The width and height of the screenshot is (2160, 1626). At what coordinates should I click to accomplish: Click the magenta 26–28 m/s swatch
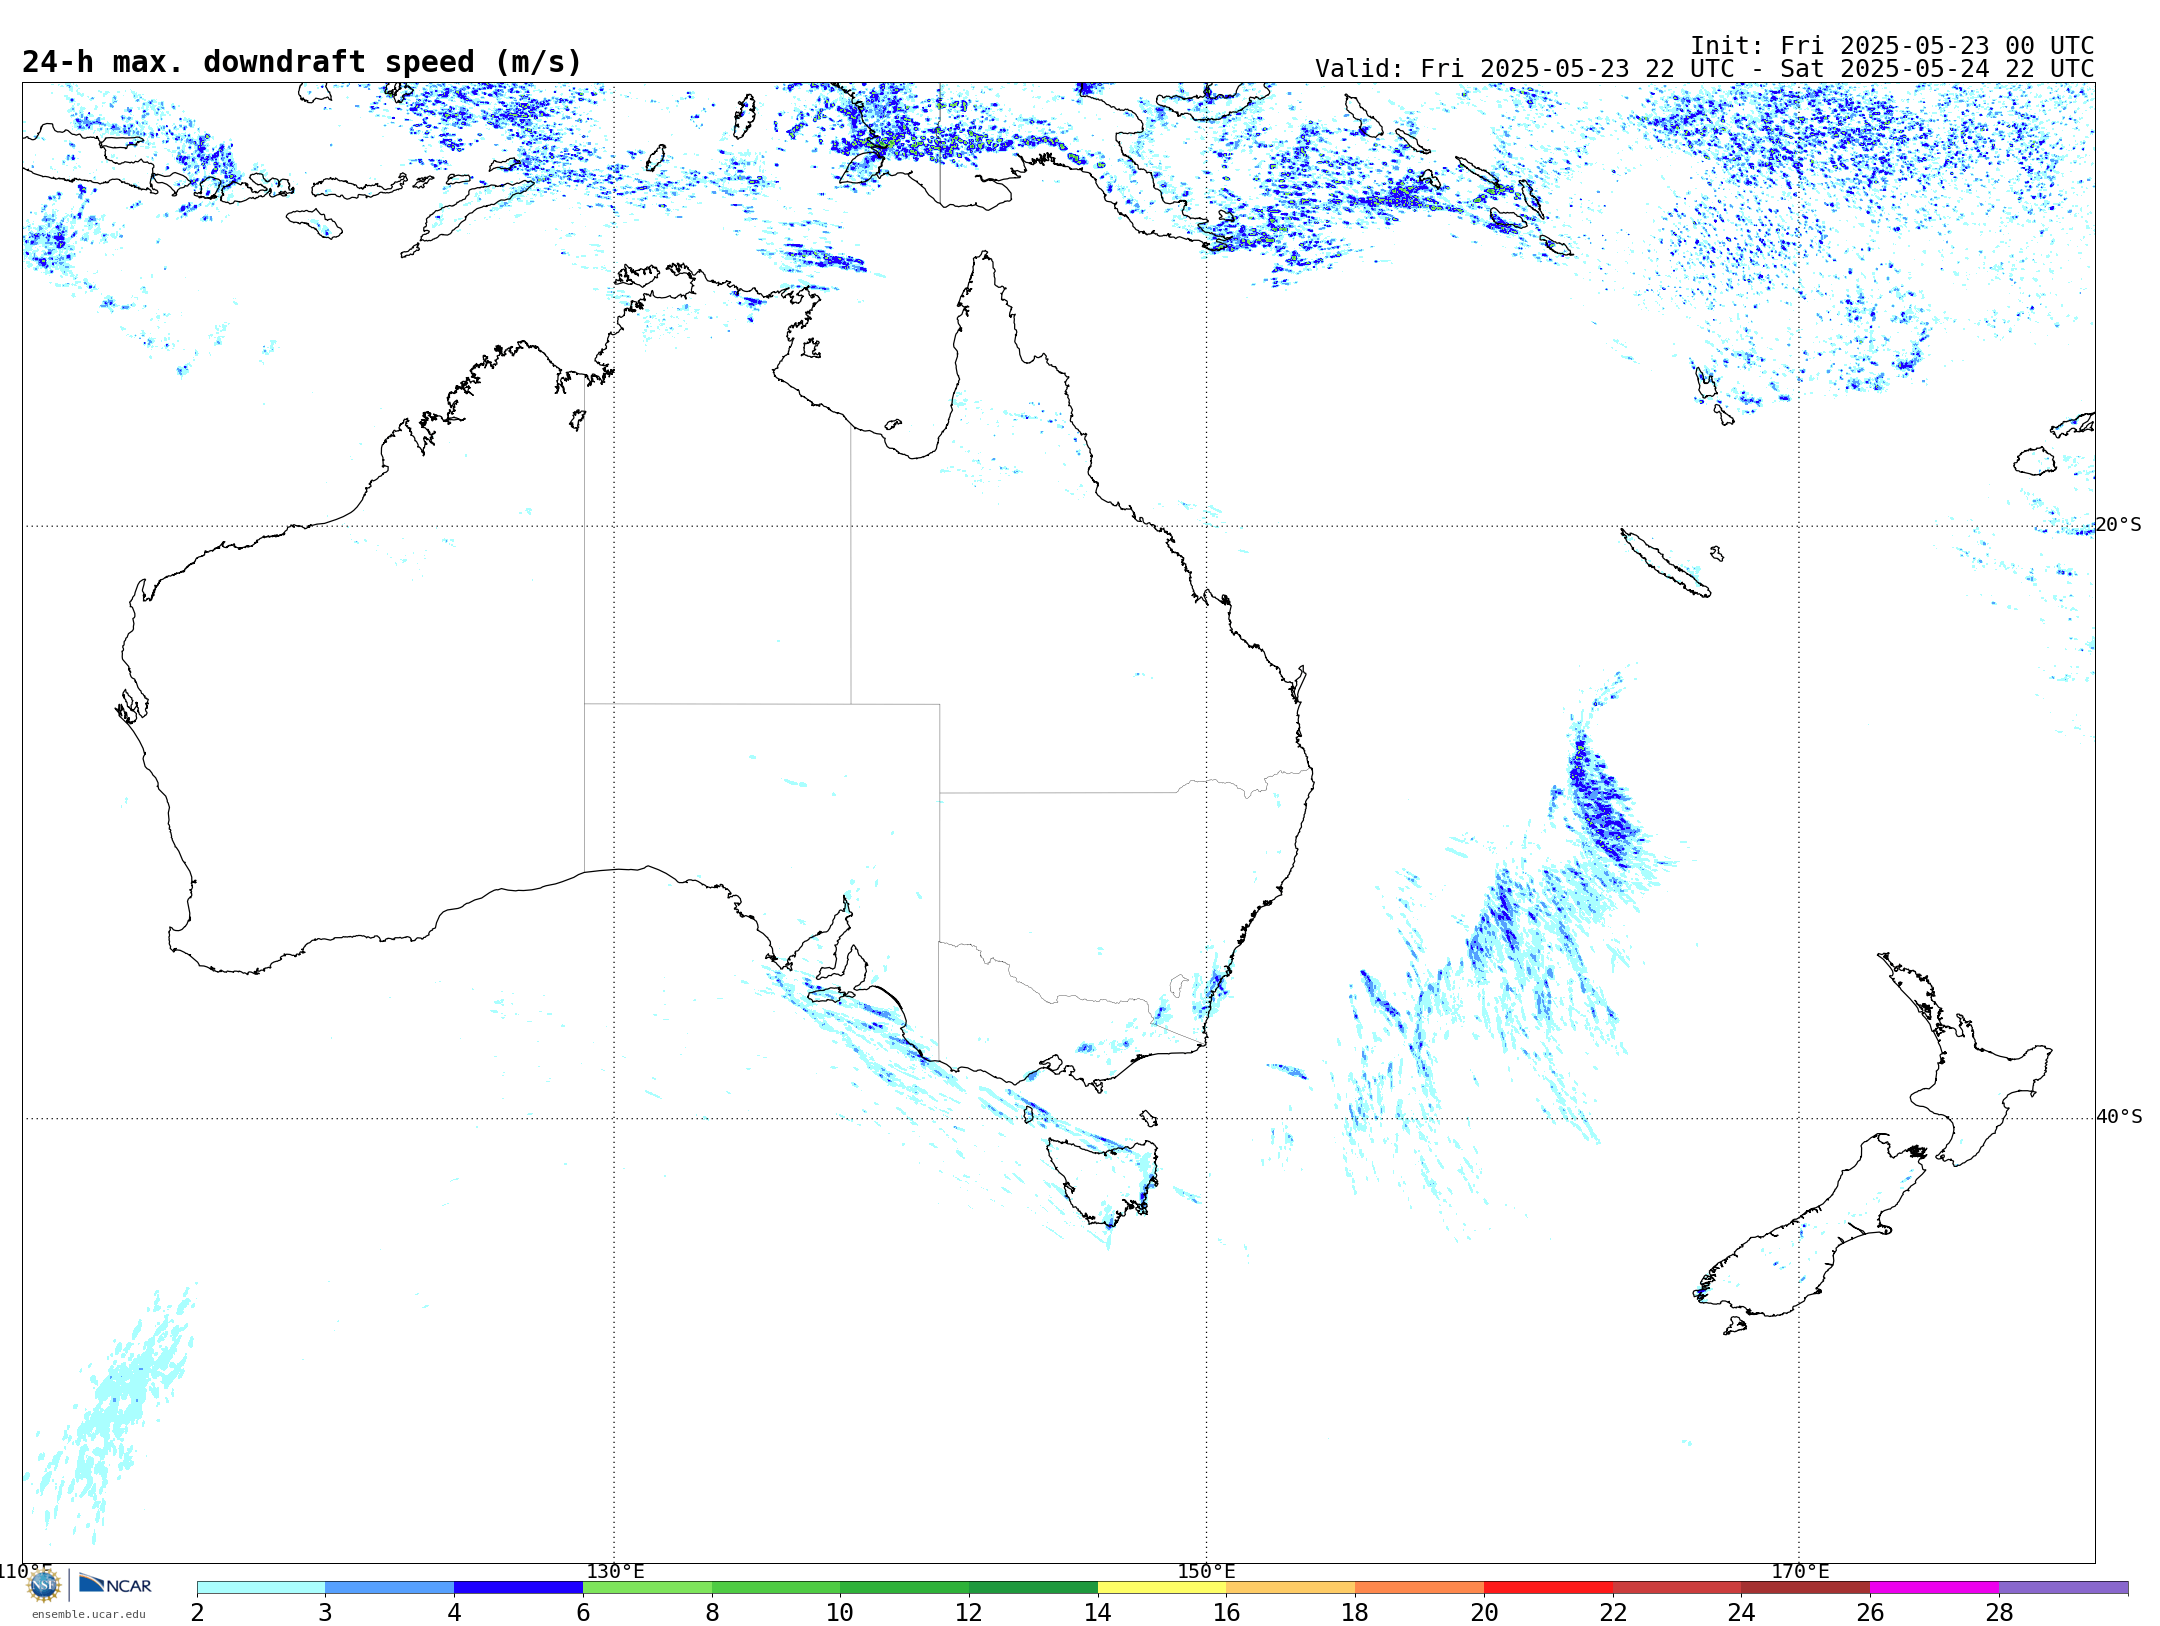click(1935, 1588)
